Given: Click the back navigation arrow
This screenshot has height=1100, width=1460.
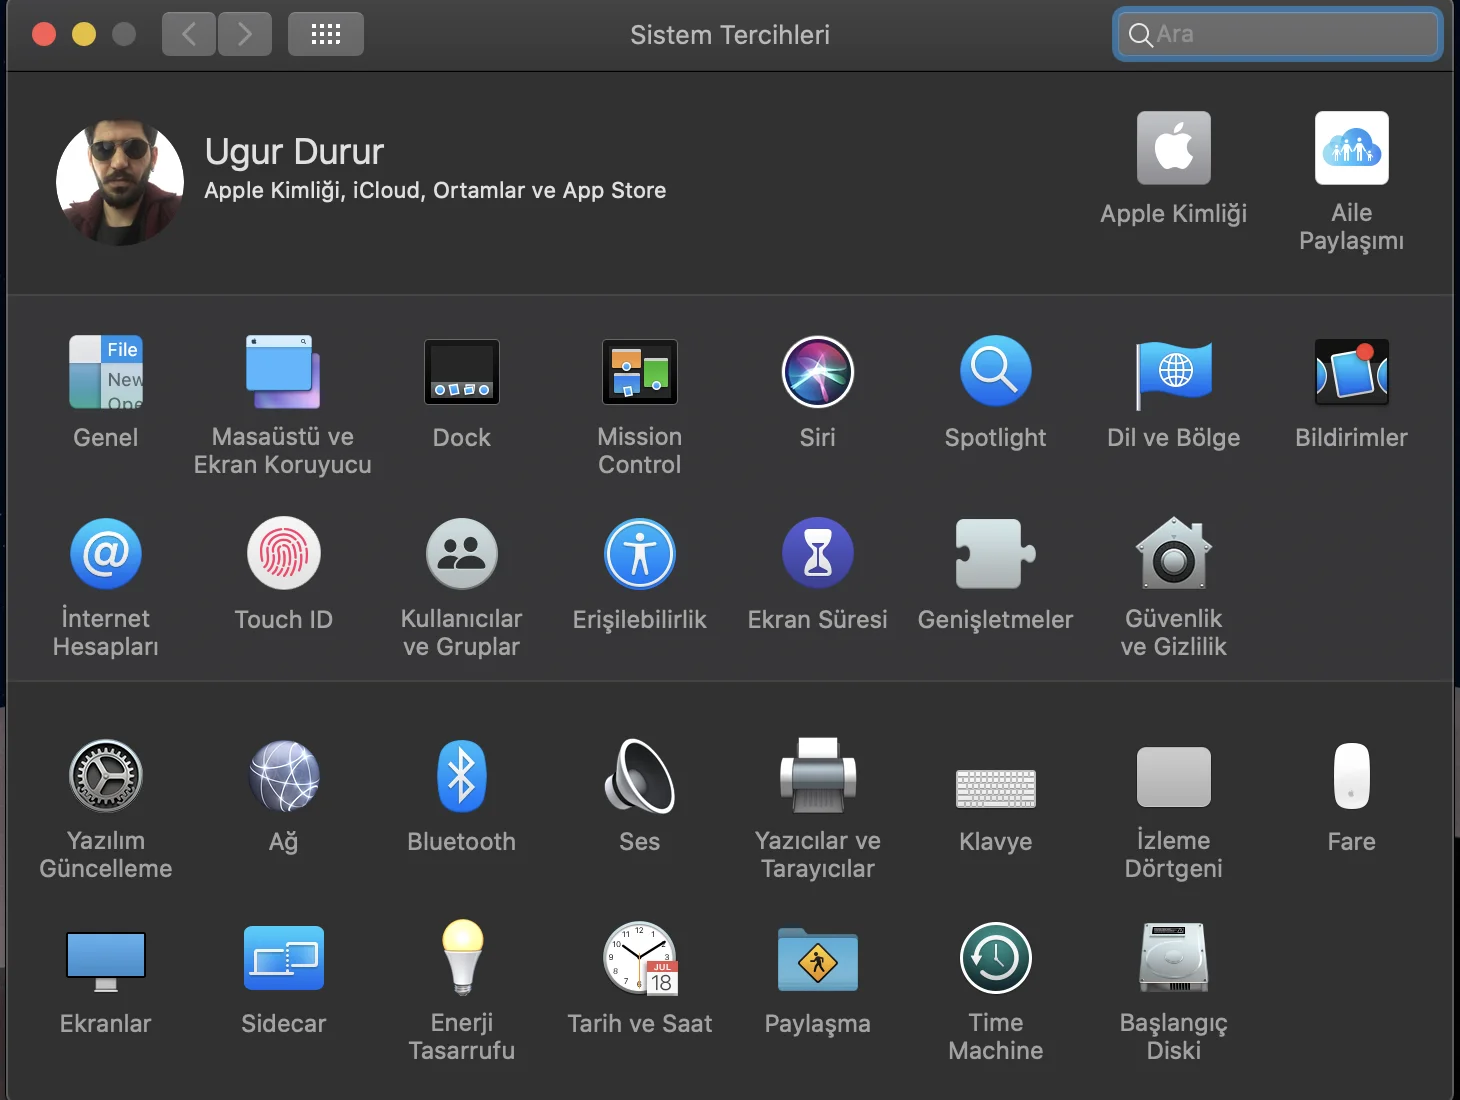Looking at the screenshot, I should (189, 35).
